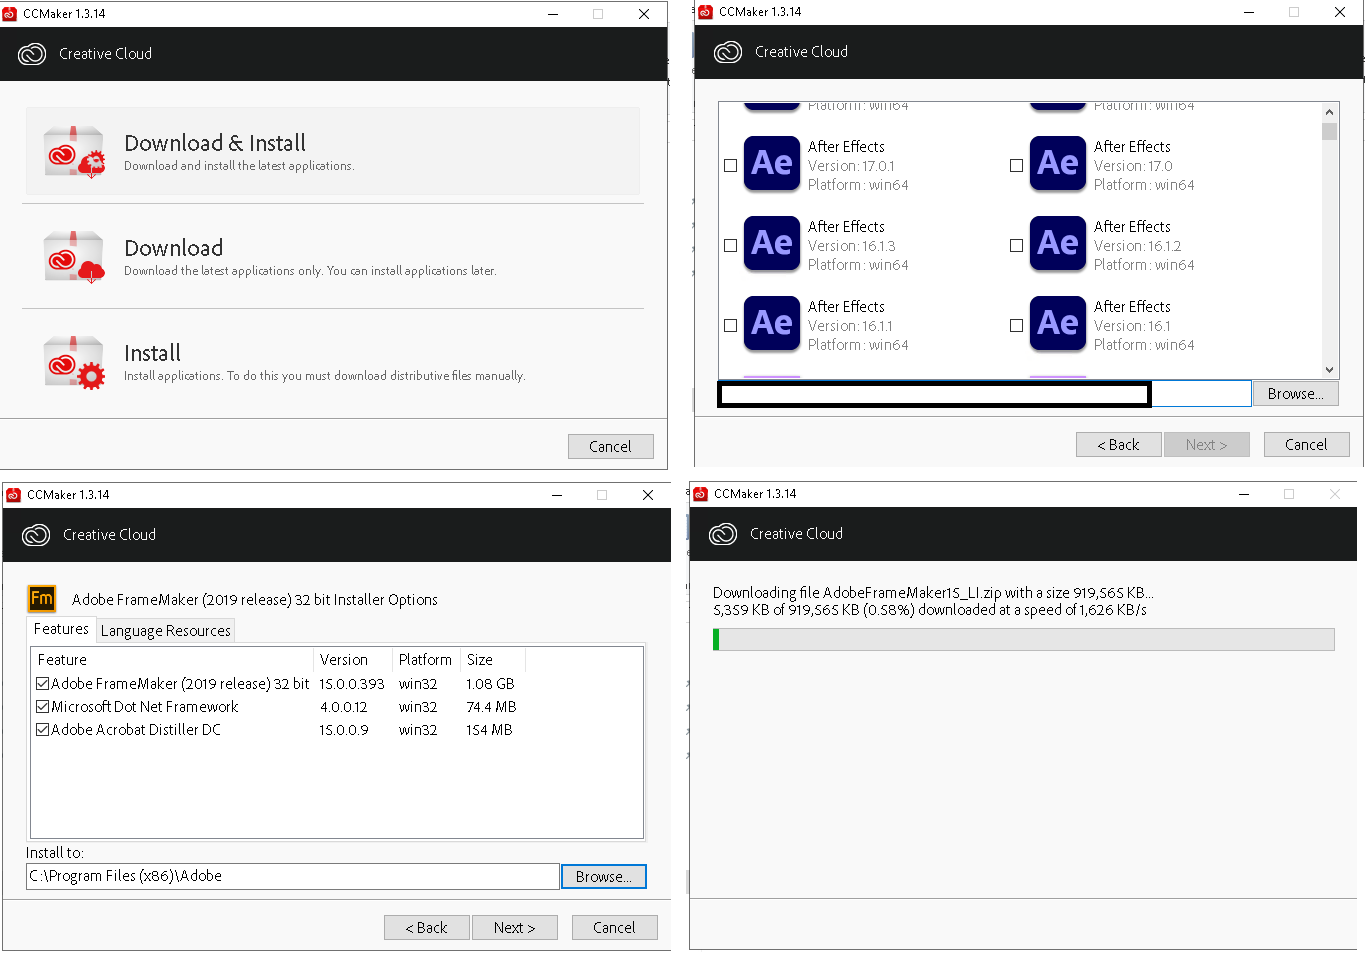Click the version list scrollbar thumb

tap(1329, 132)
